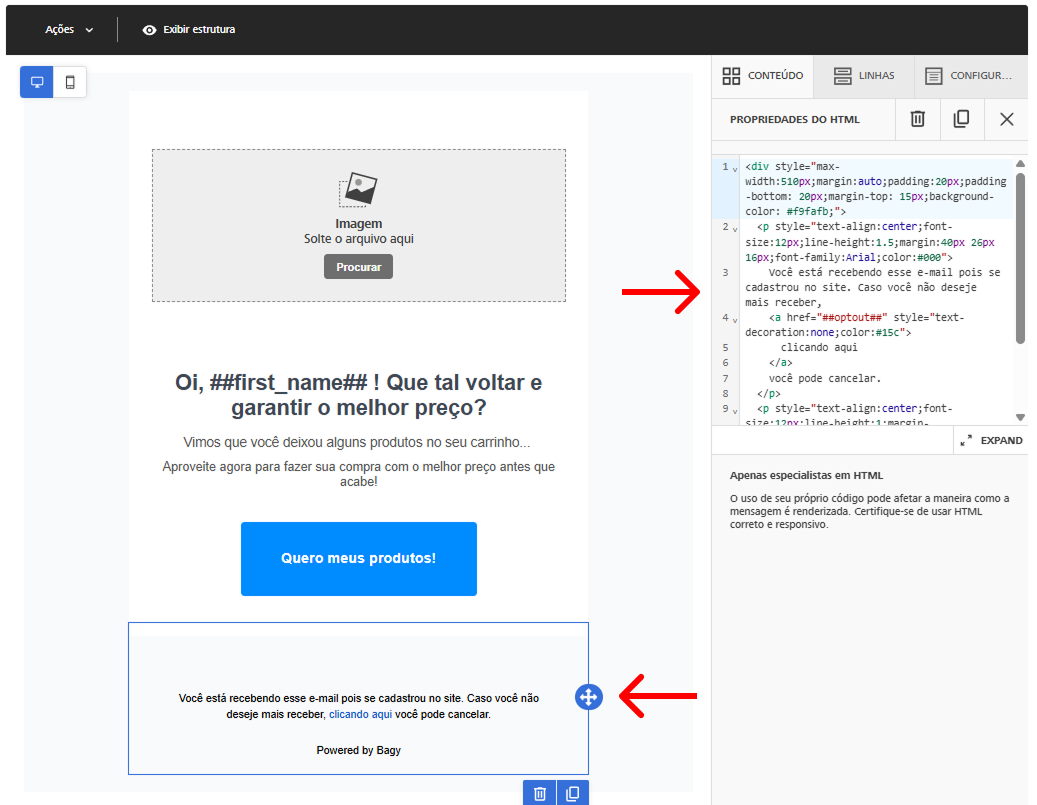Click the move handle on footer block
This screenshot has height=805, width=1037.
pyautogui.click(x=589, y=697)
